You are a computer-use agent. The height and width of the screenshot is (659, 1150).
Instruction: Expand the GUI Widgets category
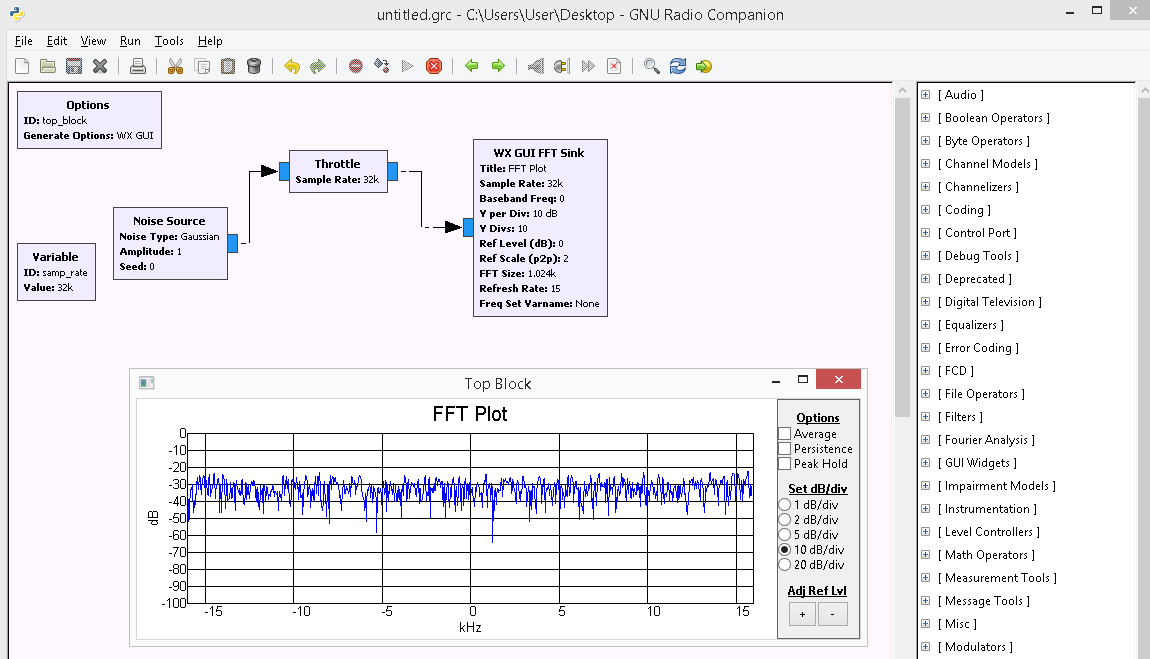point(926,463)
